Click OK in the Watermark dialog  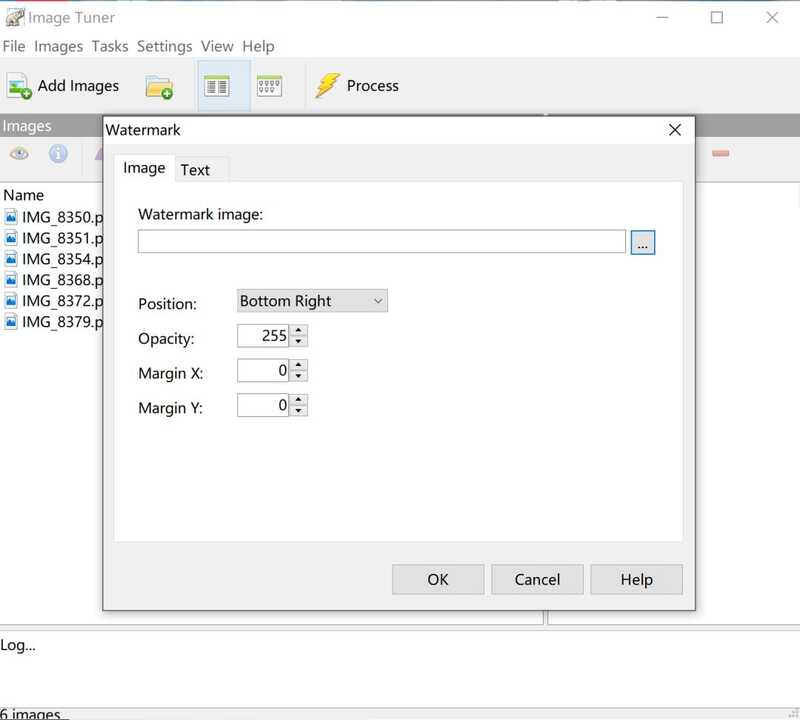click(438, 579)
